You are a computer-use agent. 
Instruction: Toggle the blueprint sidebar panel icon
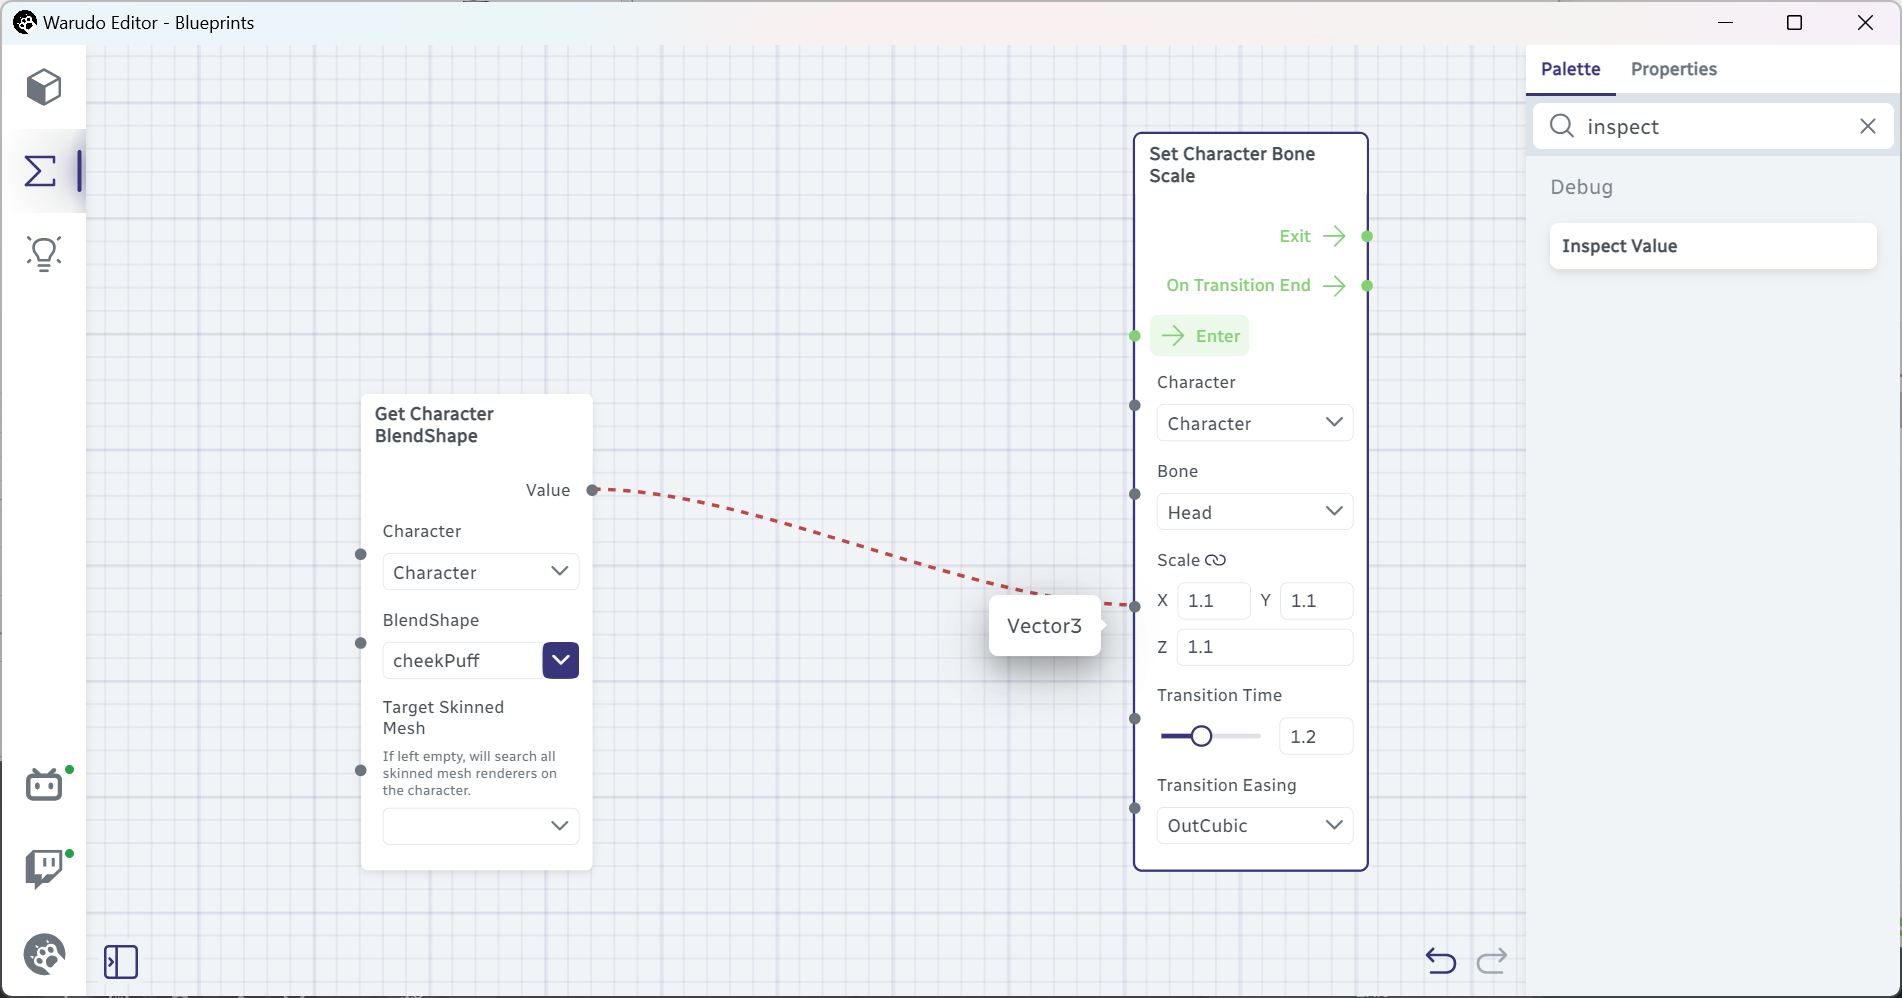(x=121, y=962)
